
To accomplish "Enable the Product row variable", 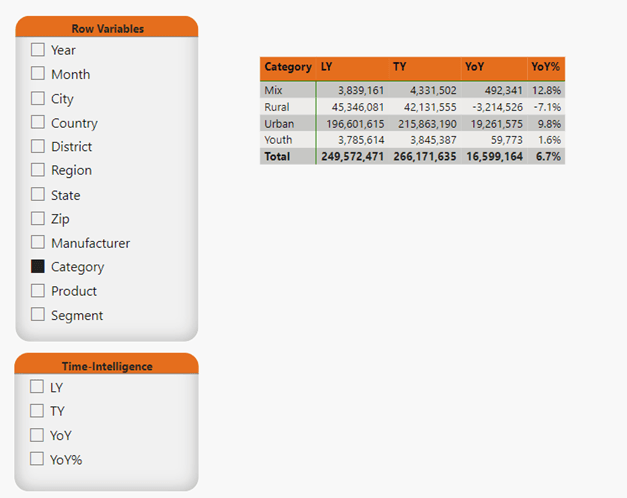I will click(x=38, y=291).
